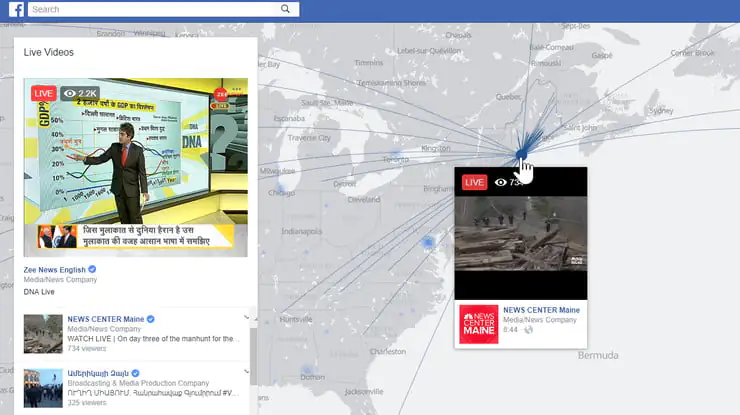
Task: Click the Armenian broadcaster list thumbnail
Action: tap(43, 388)
